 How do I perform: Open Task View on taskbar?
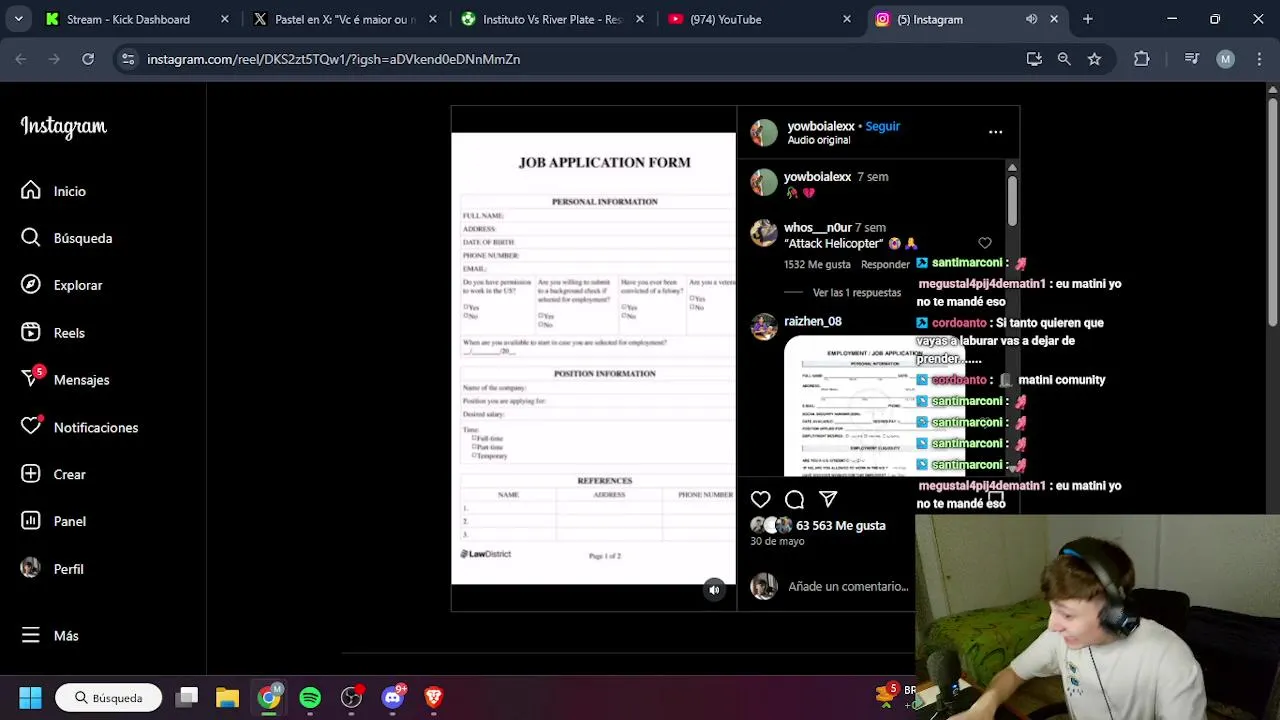pos(187,697)
